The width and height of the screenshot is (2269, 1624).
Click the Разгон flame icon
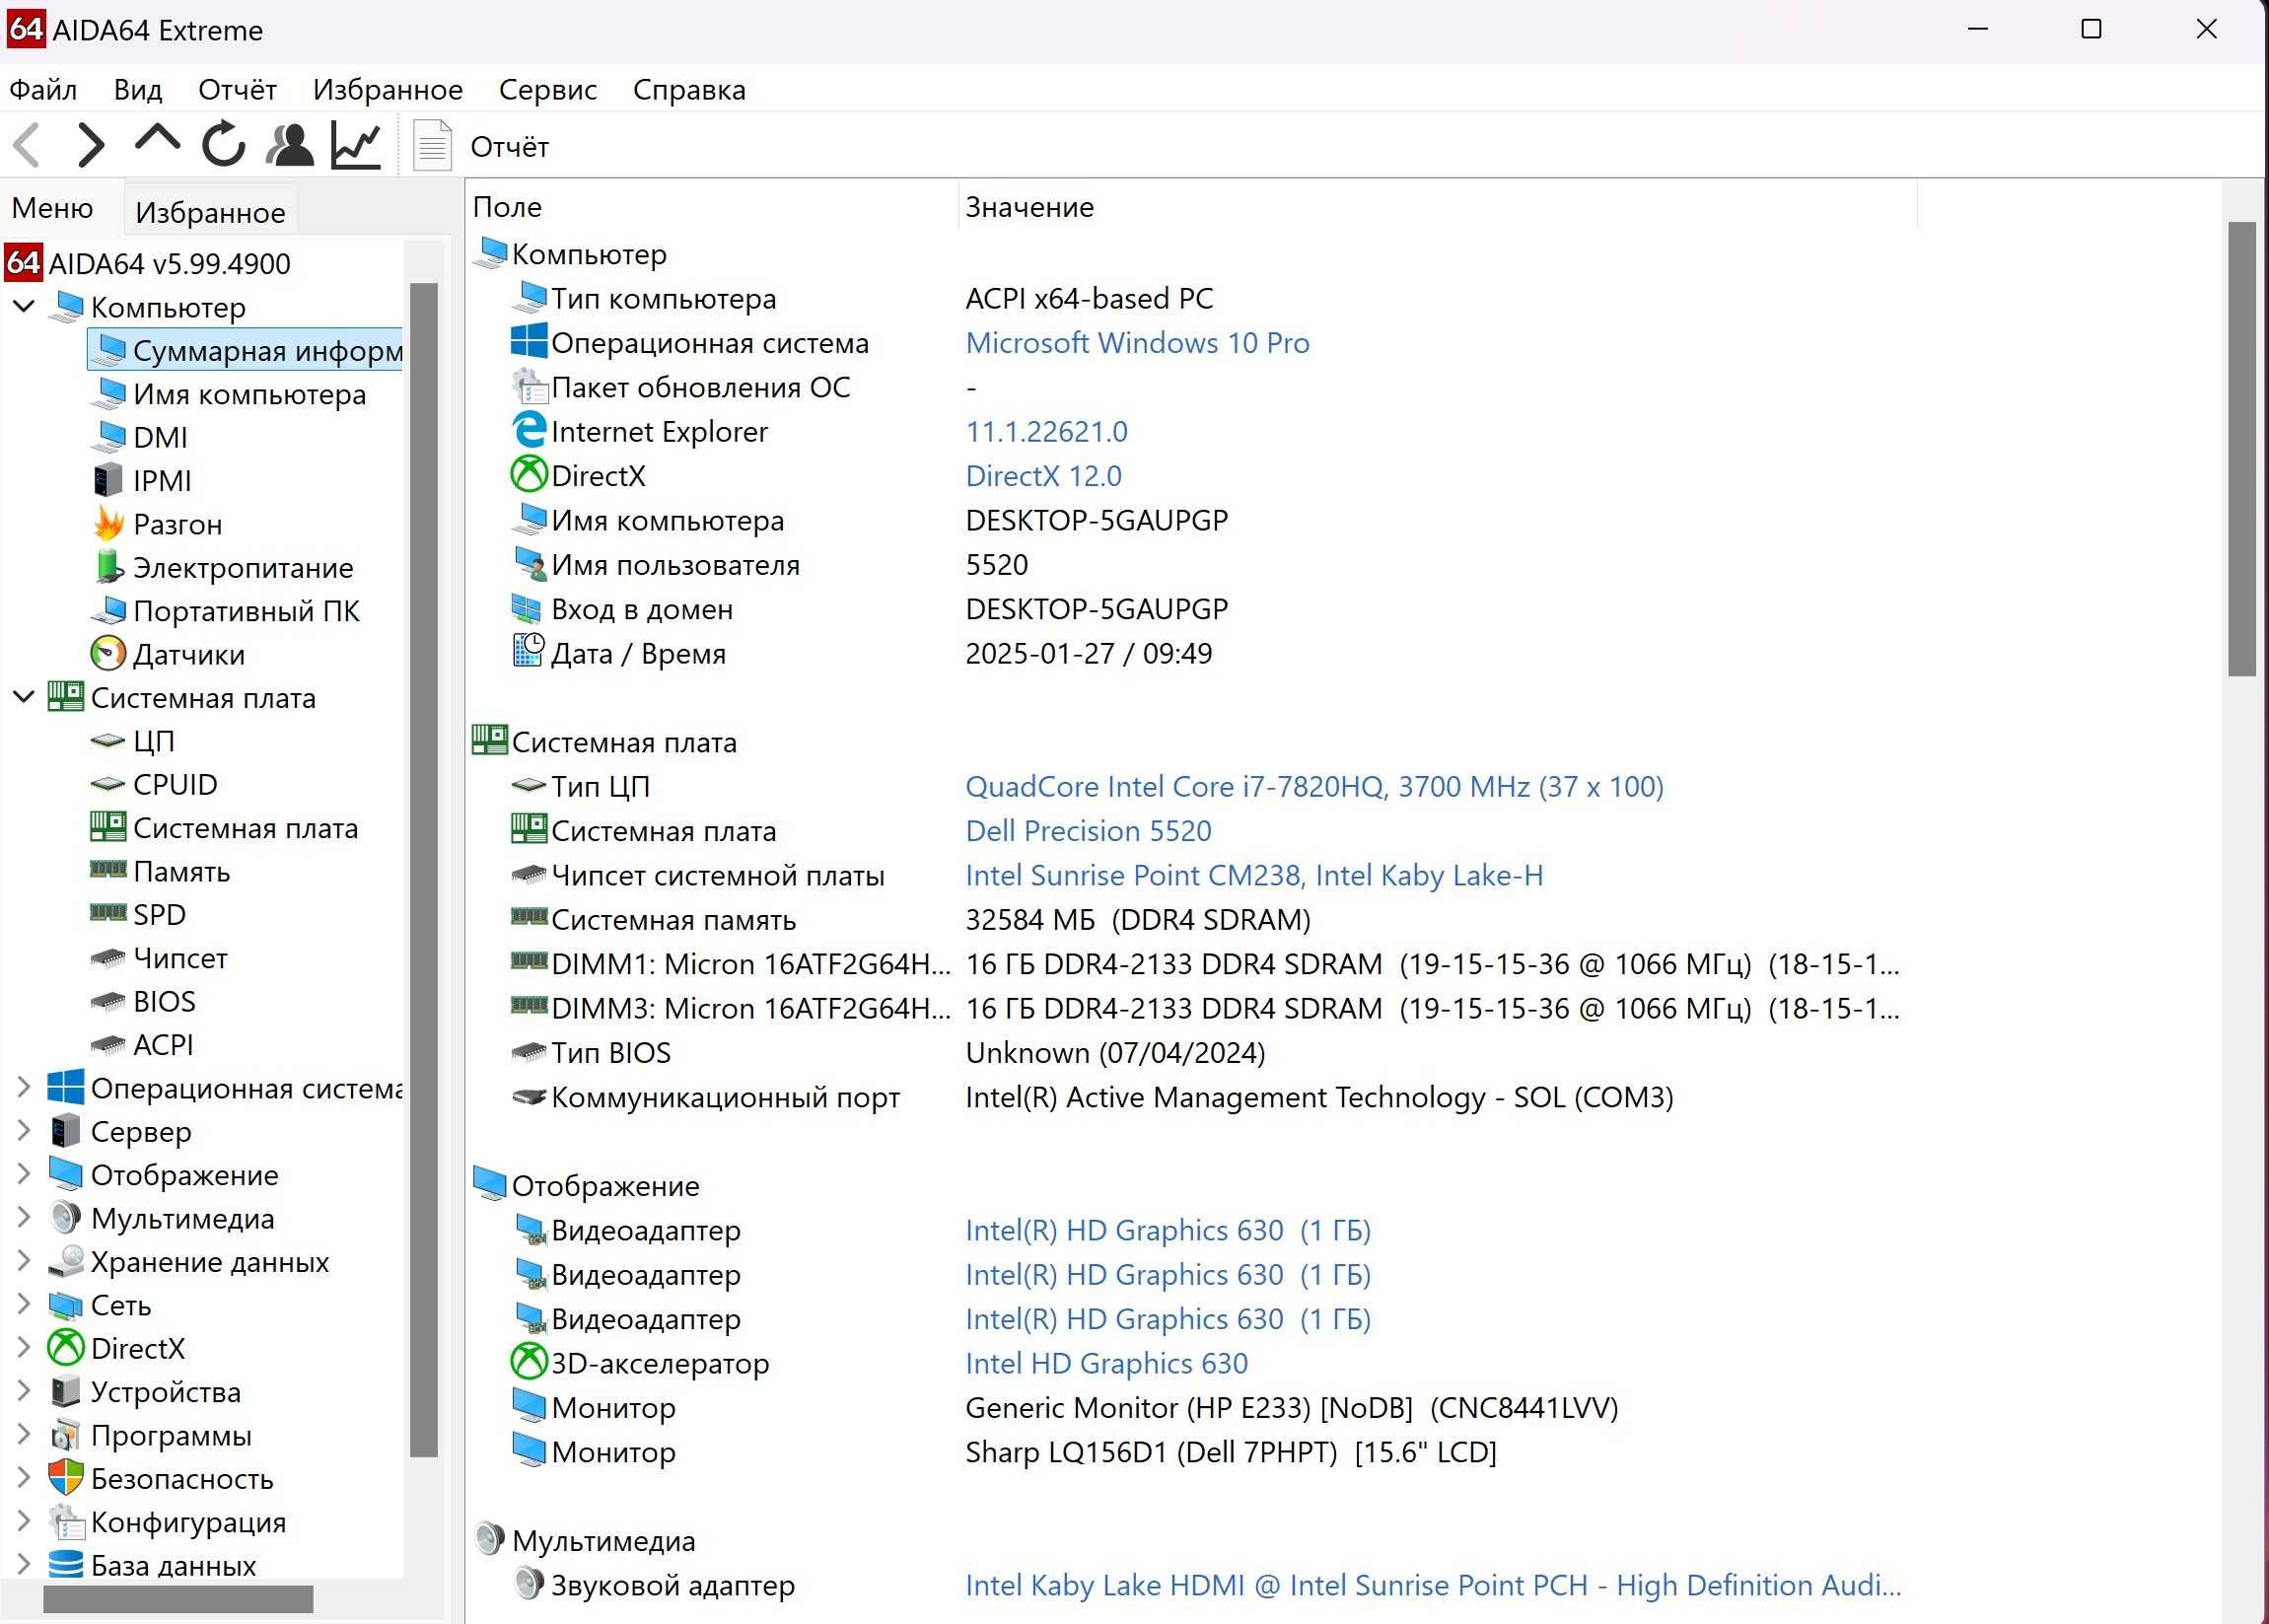[108, 523]
